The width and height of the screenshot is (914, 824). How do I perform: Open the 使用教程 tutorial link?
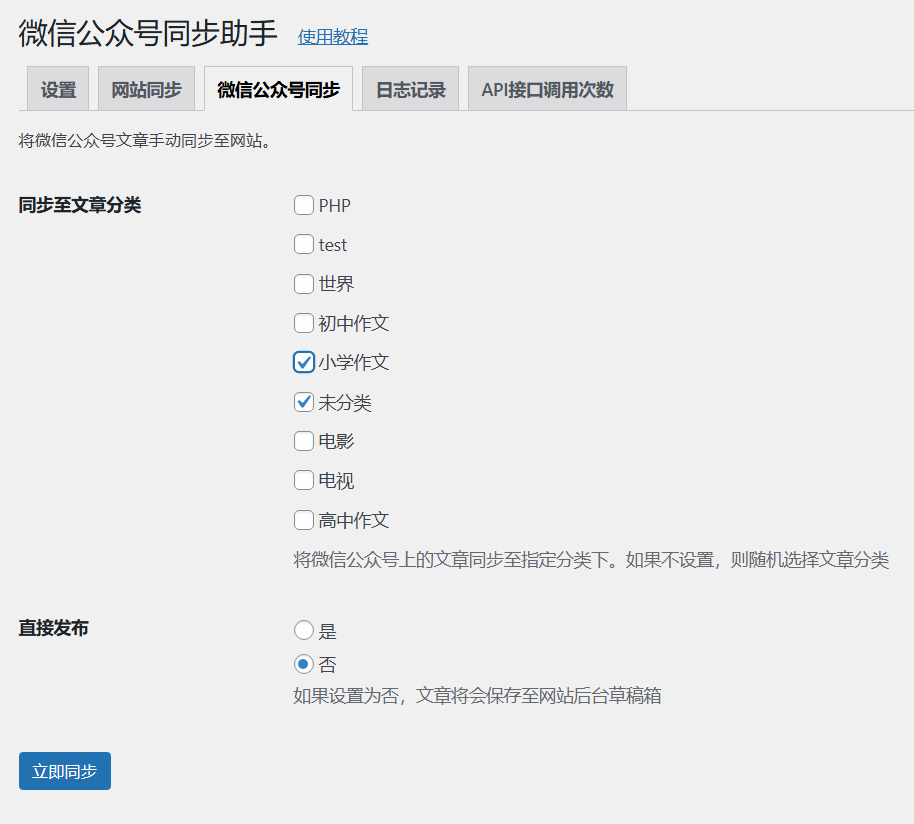tap(332, 37)
